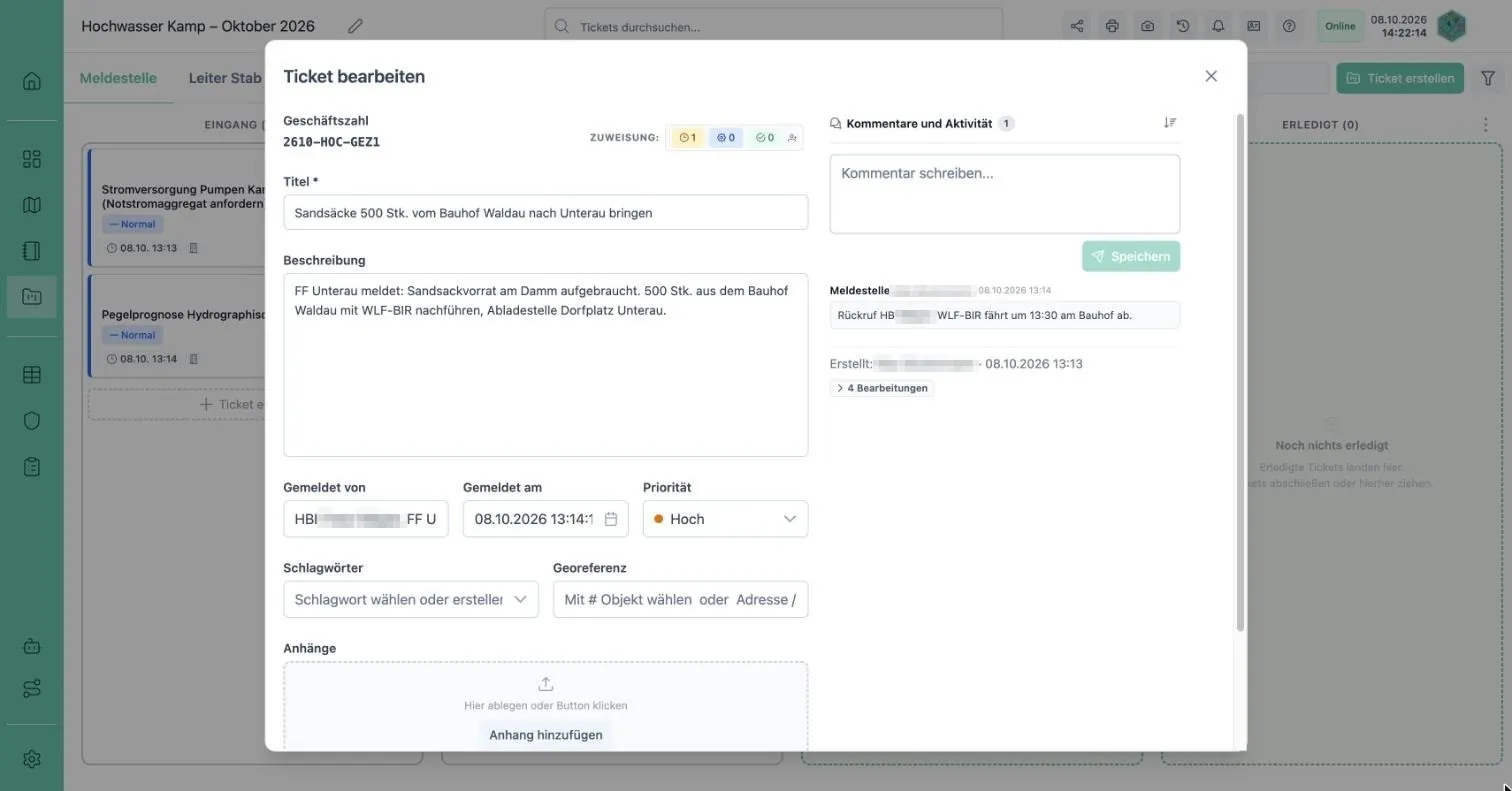The image size is (1512, 791).
Task: Click the Anhang hinzufügen button
Action: 546,735
